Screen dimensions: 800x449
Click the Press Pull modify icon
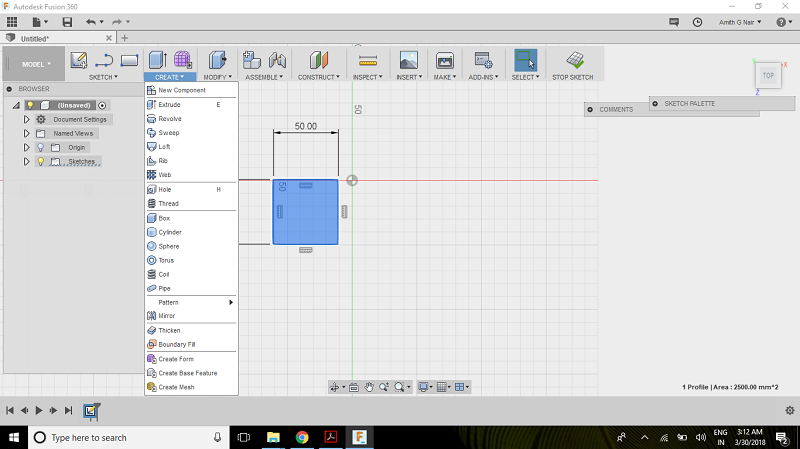pos(217,60)
